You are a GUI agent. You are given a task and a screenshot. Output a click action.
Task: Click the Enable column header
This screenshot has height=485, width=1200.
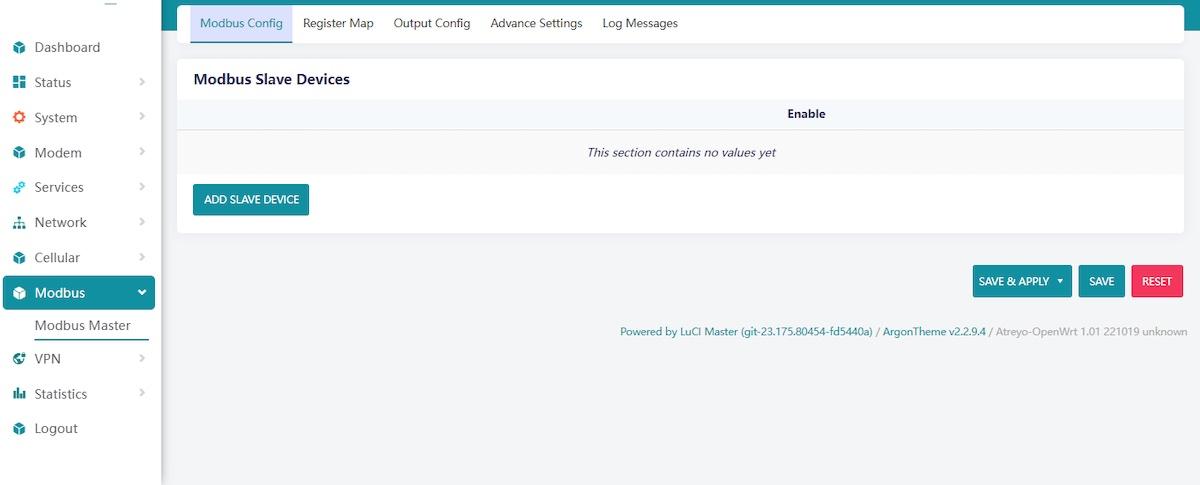point(806,114)
